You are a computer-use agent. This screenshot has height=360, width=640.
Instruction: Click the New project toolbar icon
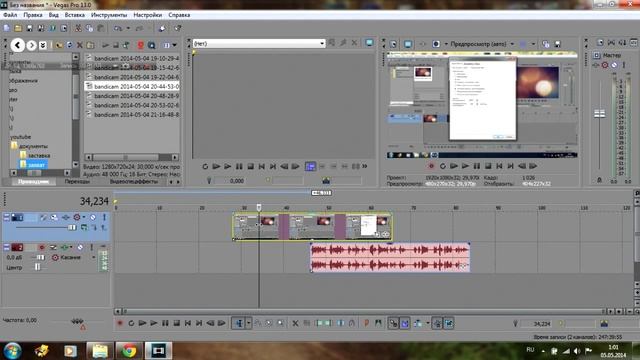coord(7,28)
